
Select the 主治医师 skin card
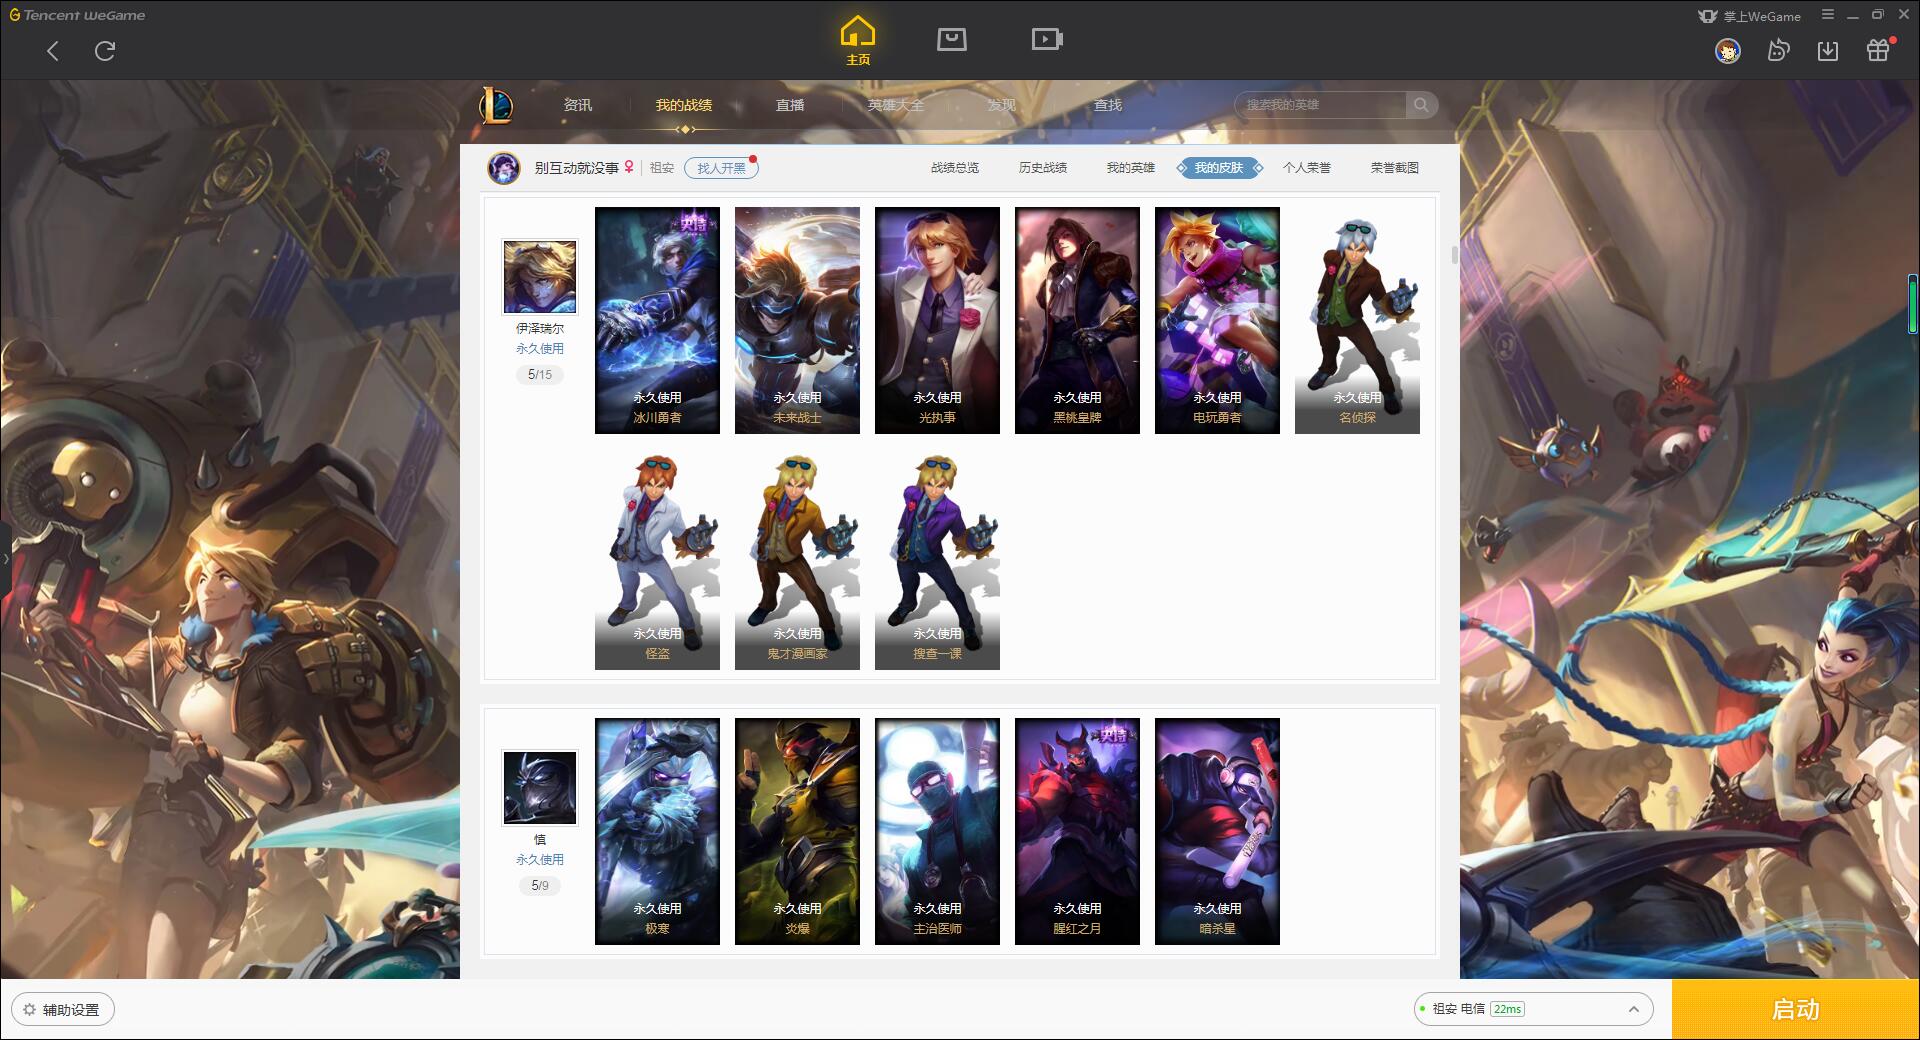pos(937,831)
